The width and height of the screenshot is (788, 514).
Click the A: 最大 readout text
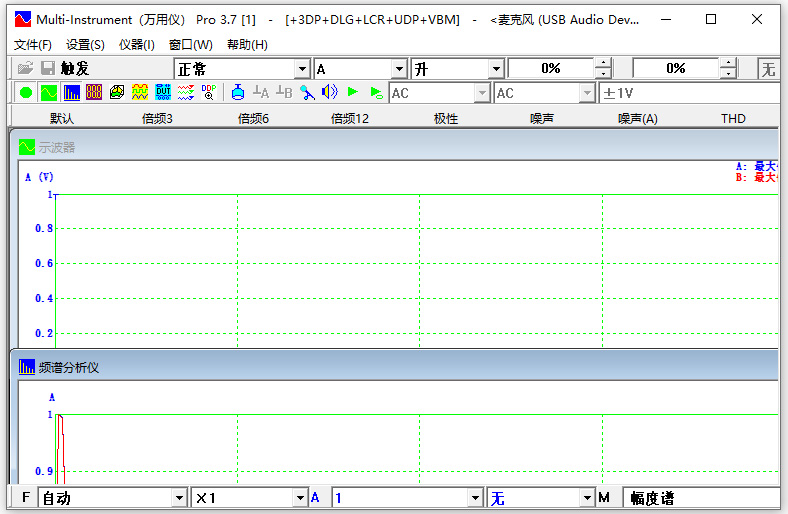(x=757, y=166)
